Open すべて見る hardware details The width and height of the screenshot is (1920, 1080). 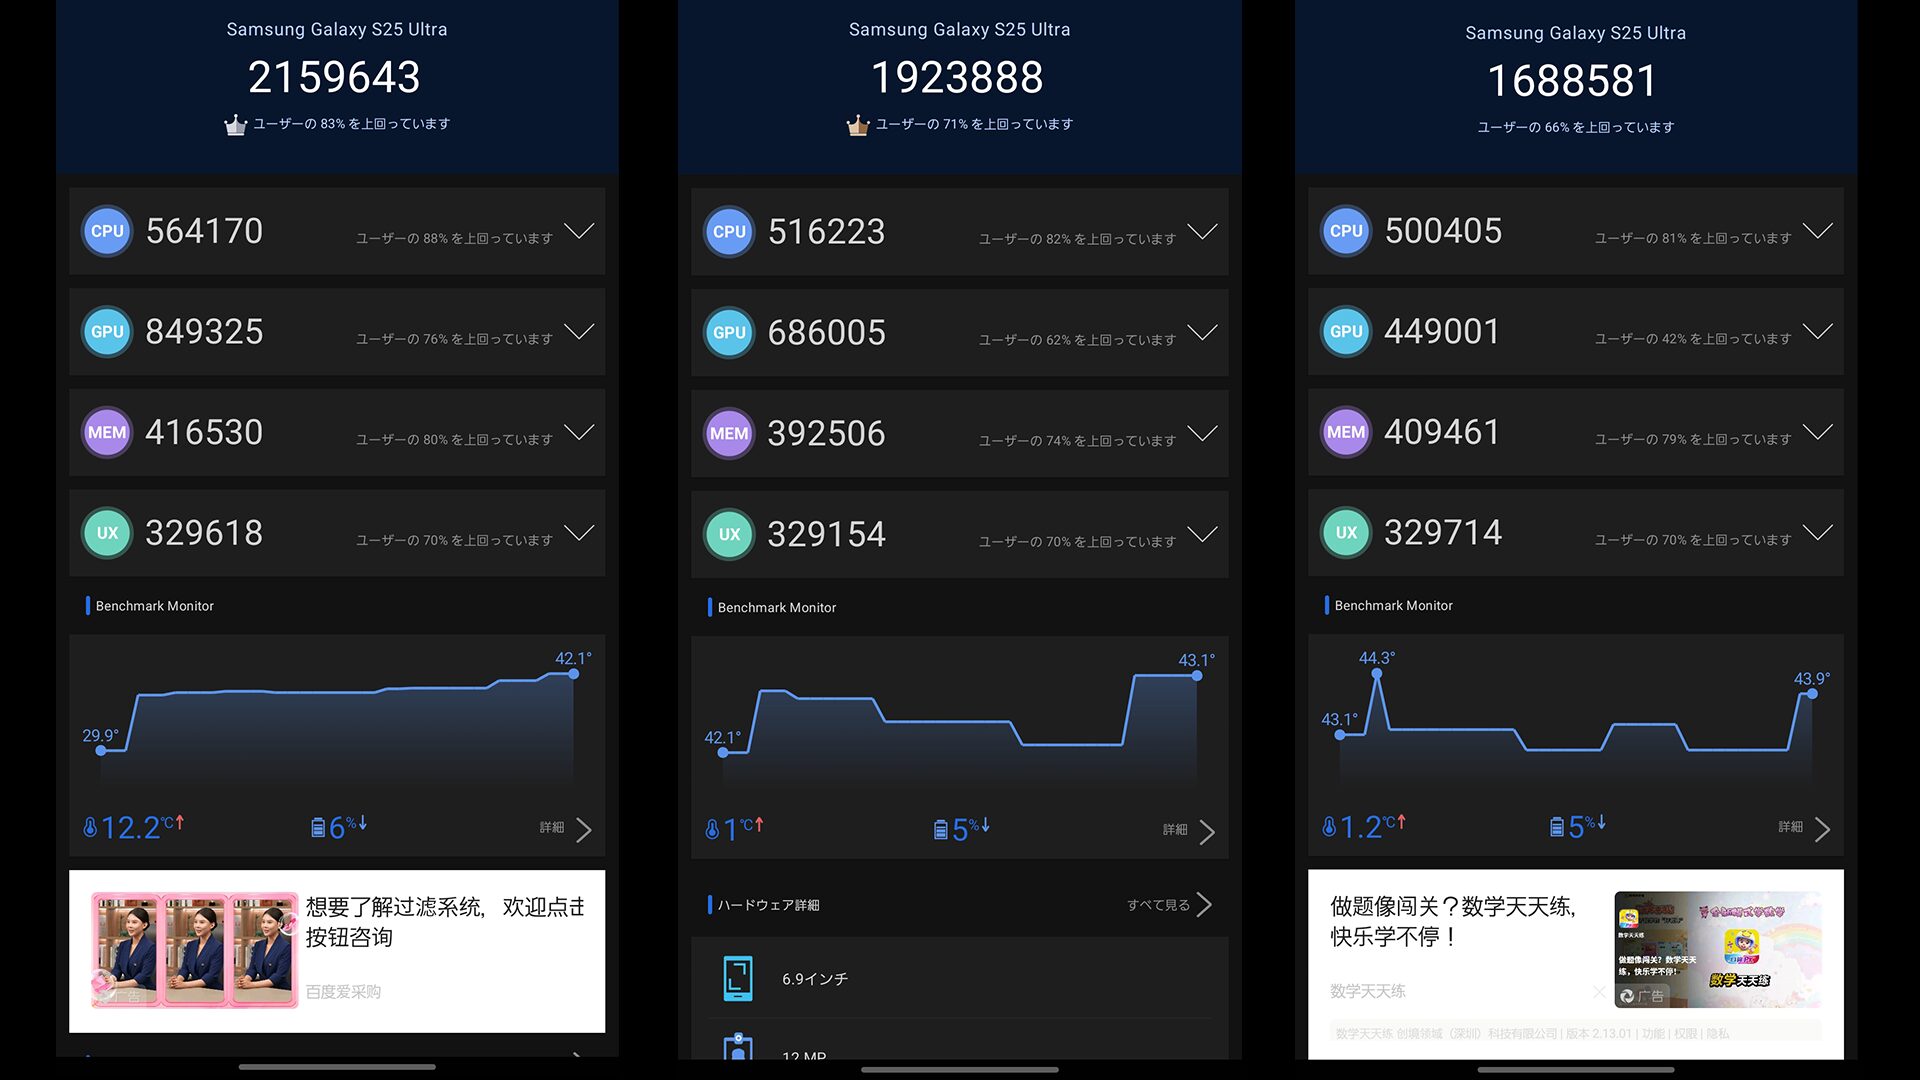point(1169,905)
